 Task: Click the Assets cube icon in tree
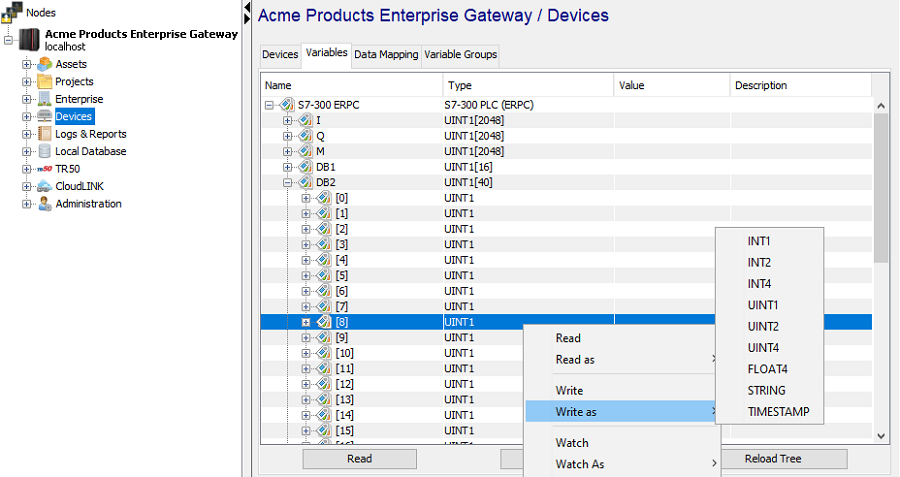(x=45, y=64)
